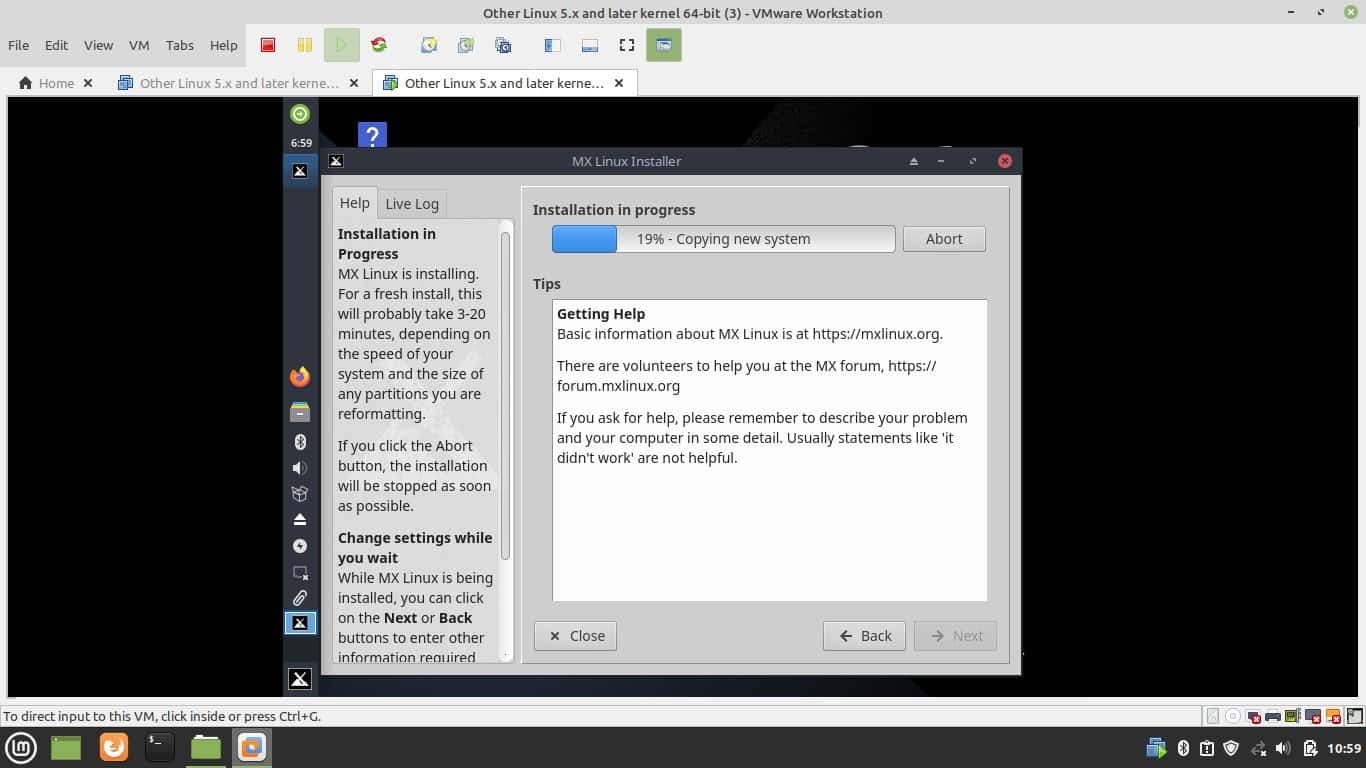The width and height of the screenshot is (1366, 768).
Task: Restart the guest with the red-green arrows icon
Action: 378,45
